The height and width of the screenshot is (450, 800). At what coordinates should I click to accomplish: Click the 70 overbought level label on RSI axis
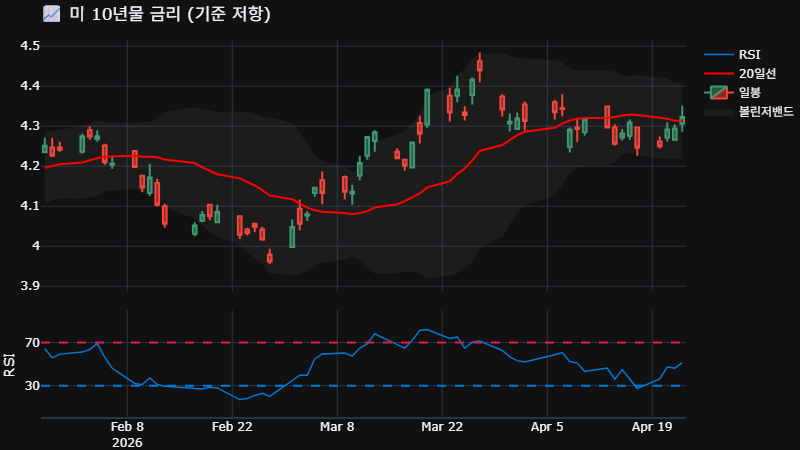(32, 343)
